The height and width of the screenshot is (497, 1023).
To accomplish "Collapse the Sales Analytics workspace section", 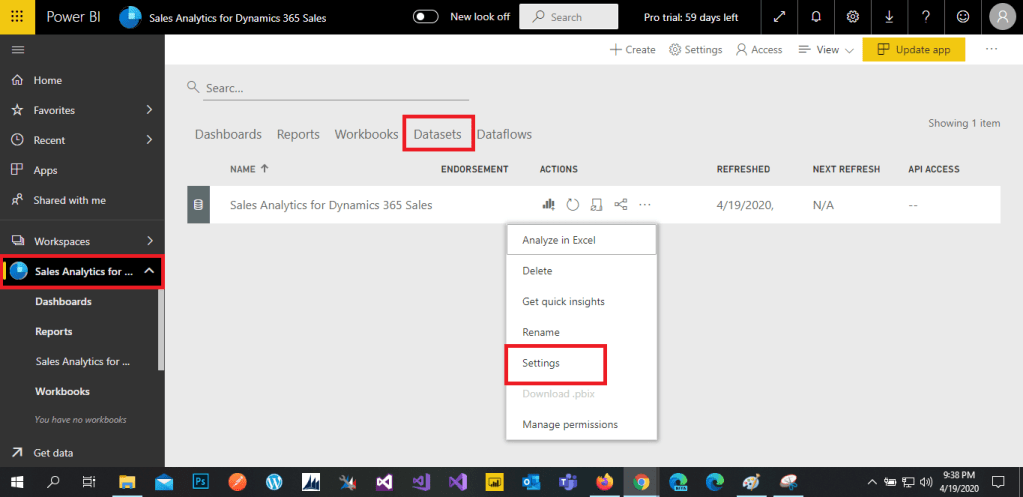I will tap(149, 271).
